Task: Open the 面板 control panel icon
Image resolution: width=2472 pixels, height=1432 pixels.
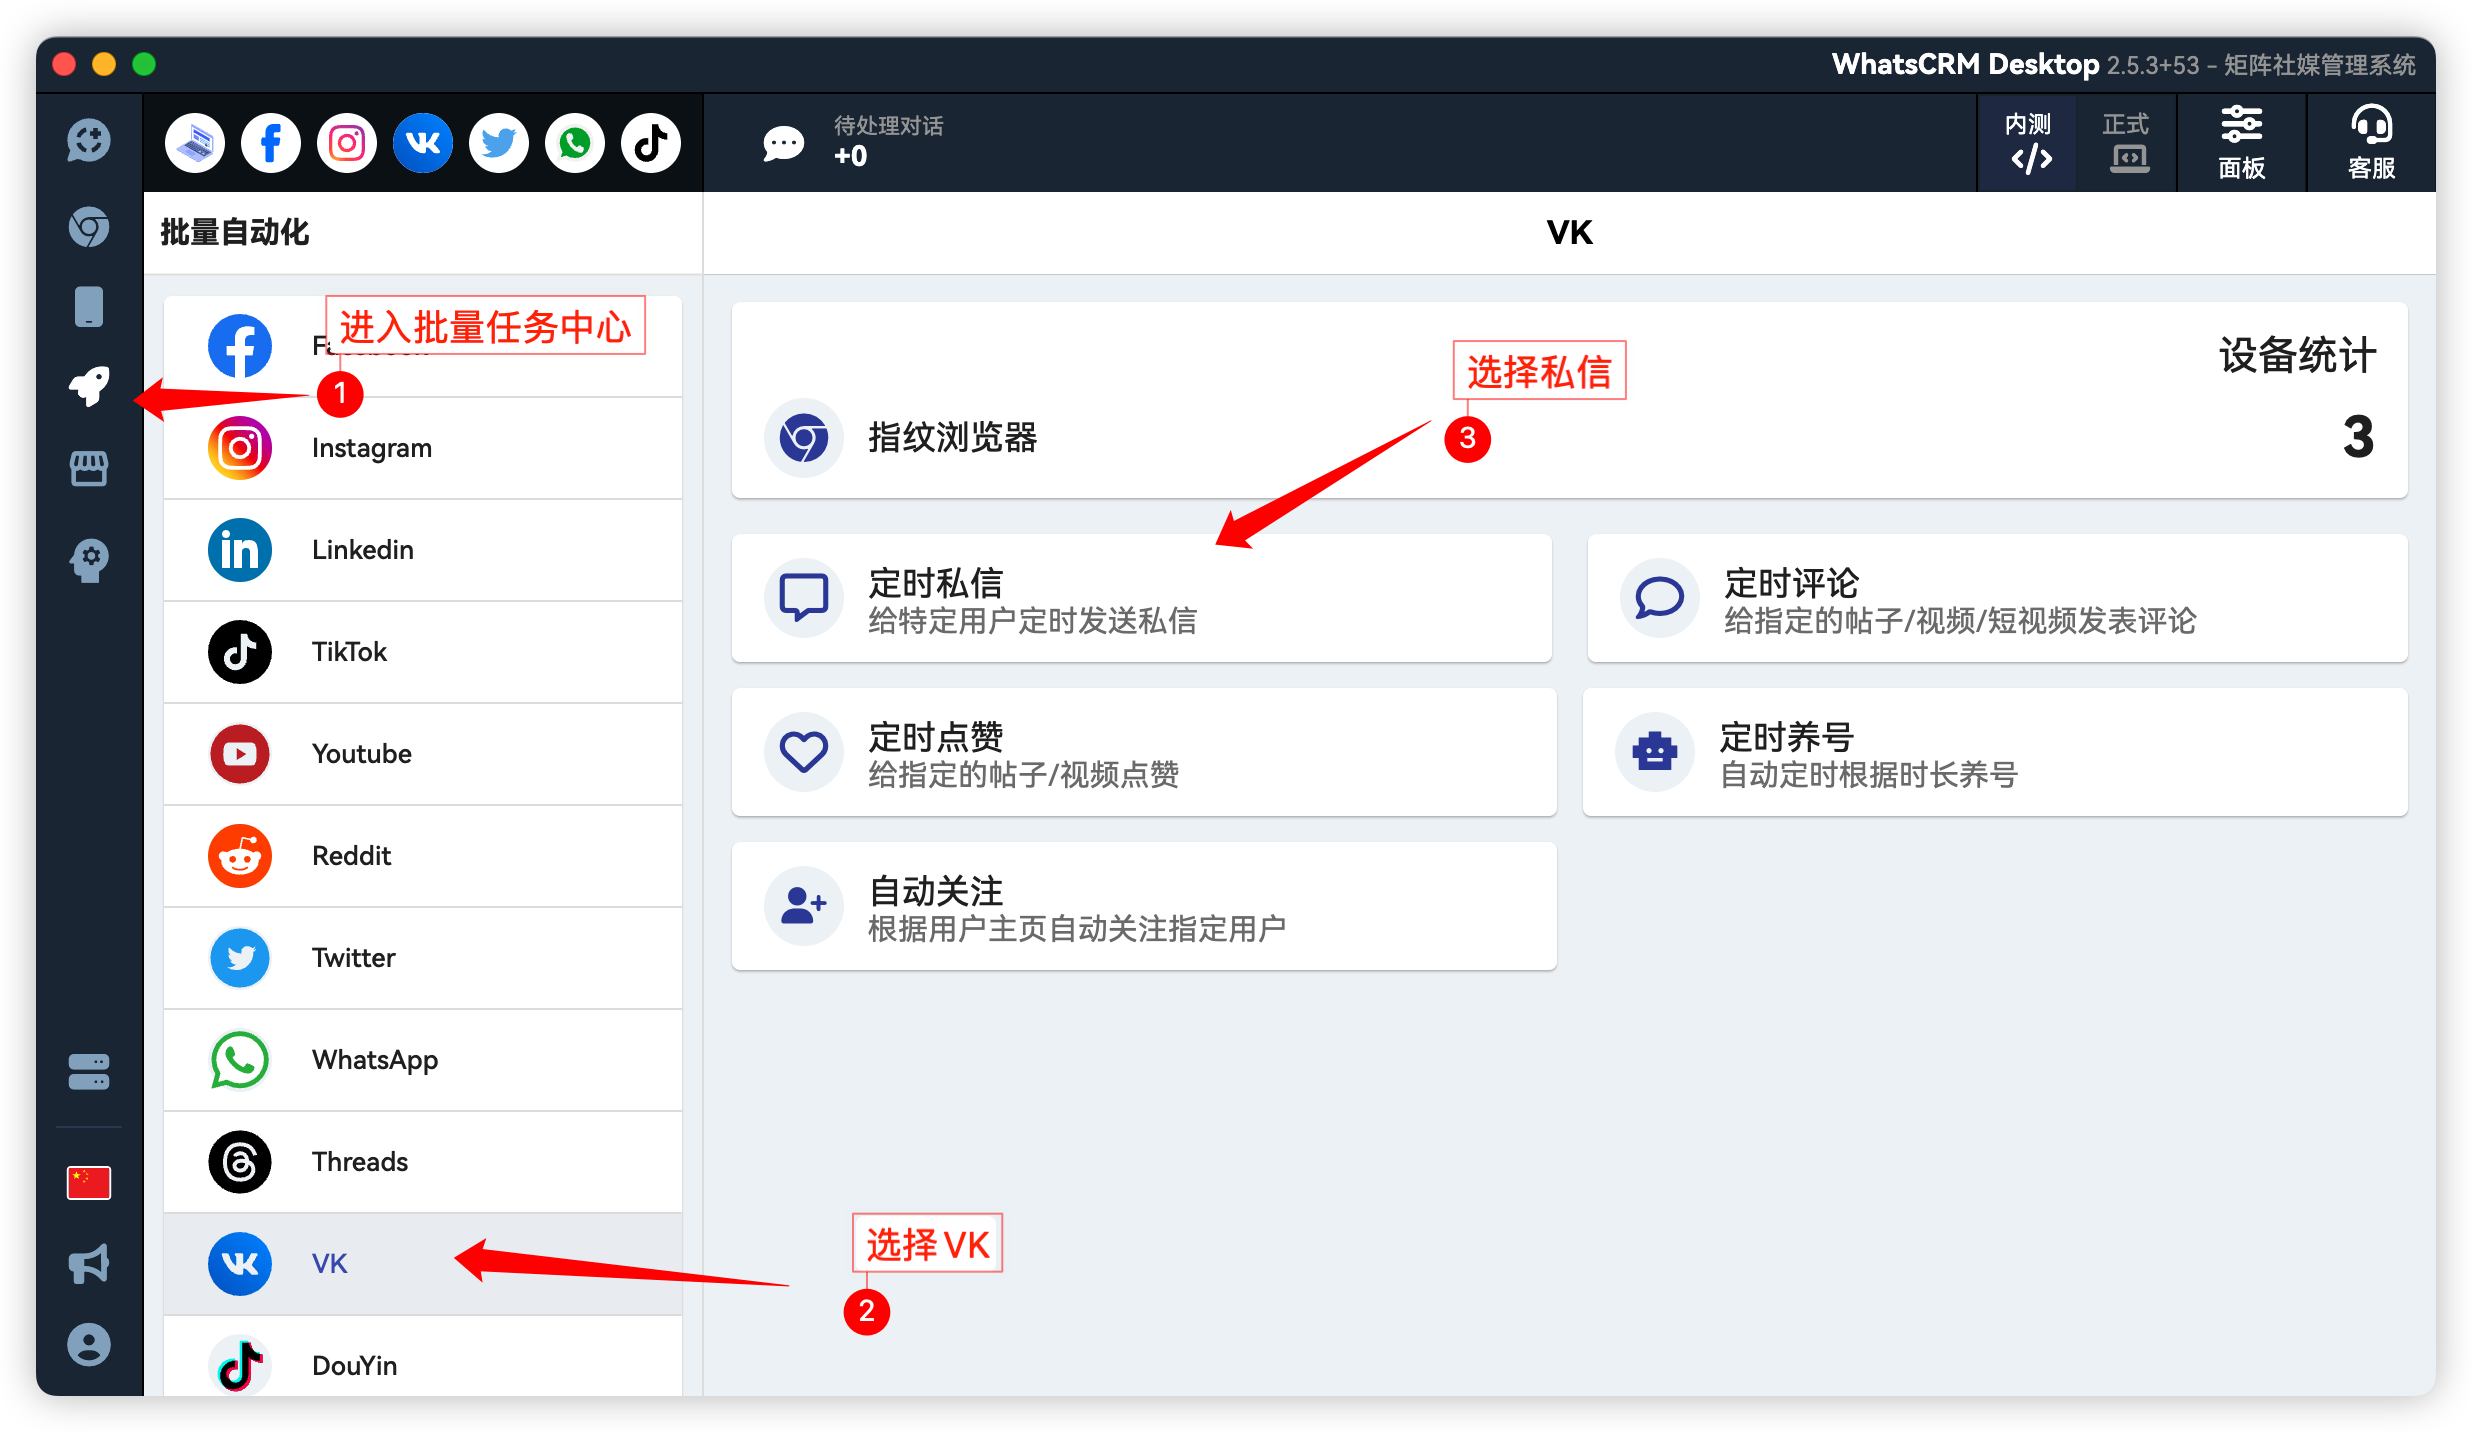Action: pos(2241,142)
